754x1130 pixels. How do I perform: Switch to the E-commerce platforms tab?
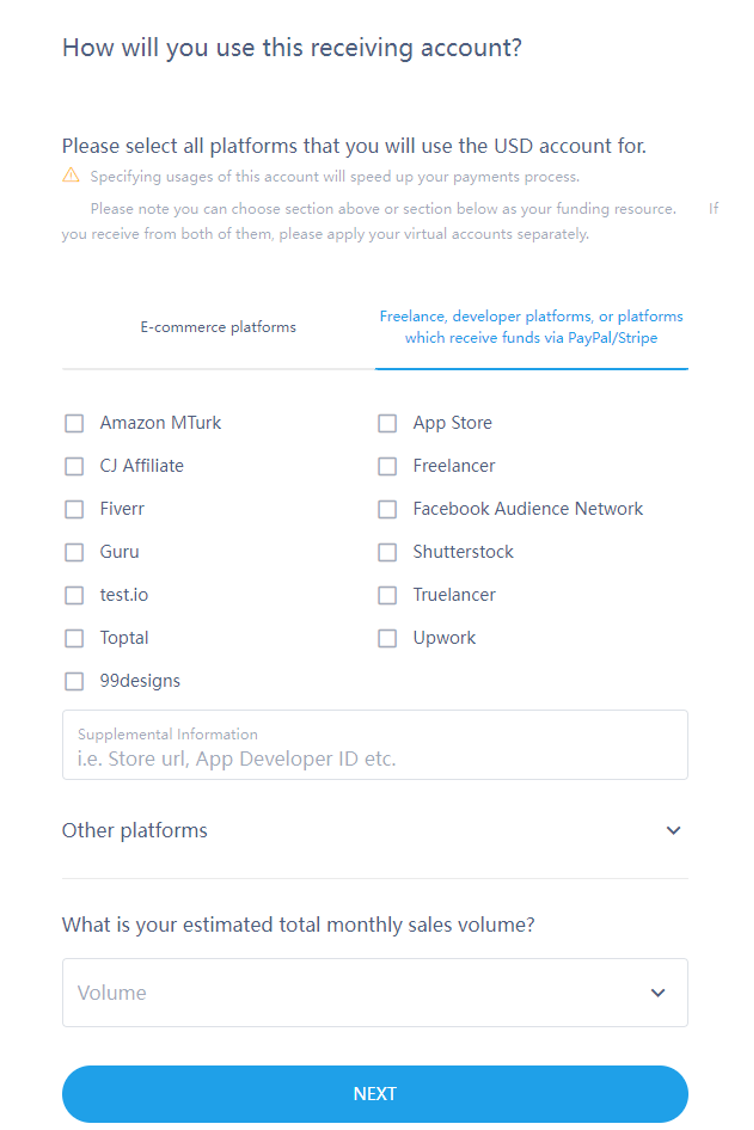(x=218, y=327)
